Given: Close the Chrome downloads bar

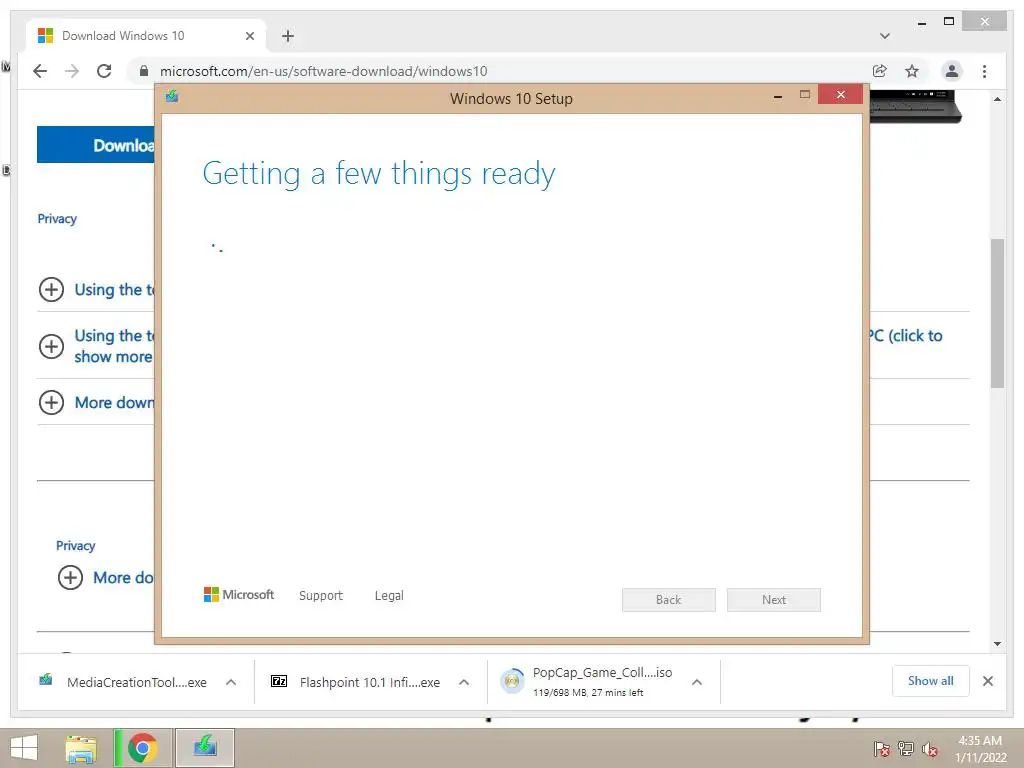Looking at the screenshot, I should (988, 681).
